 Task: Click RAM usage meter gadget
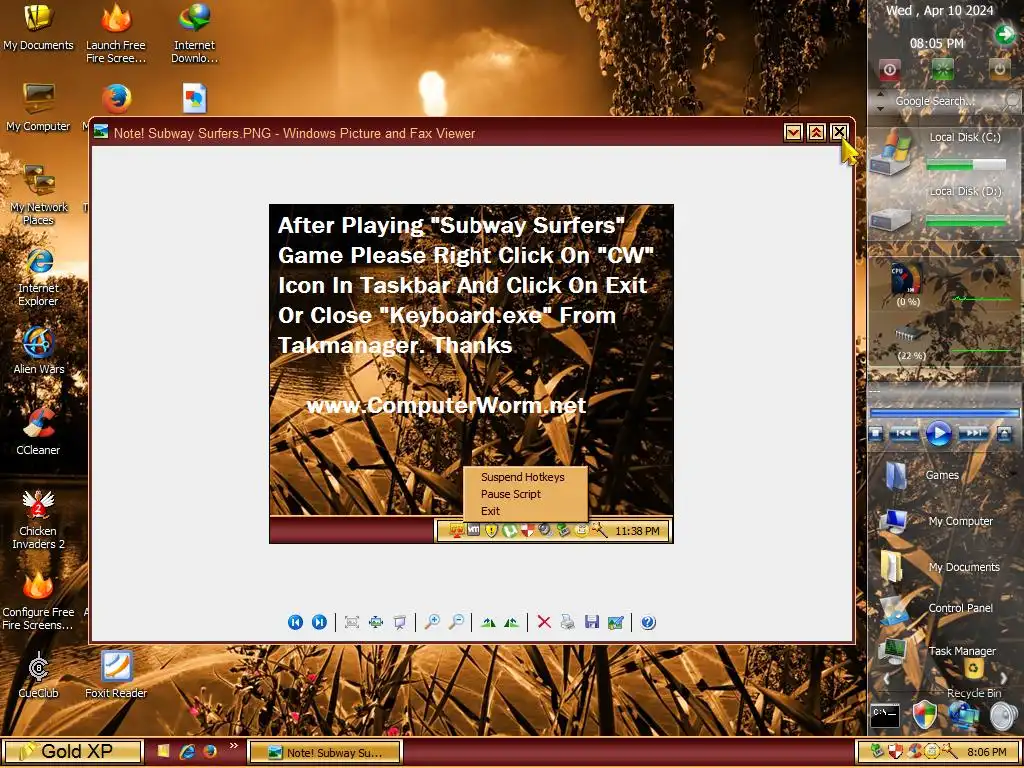tap(910, 342)
